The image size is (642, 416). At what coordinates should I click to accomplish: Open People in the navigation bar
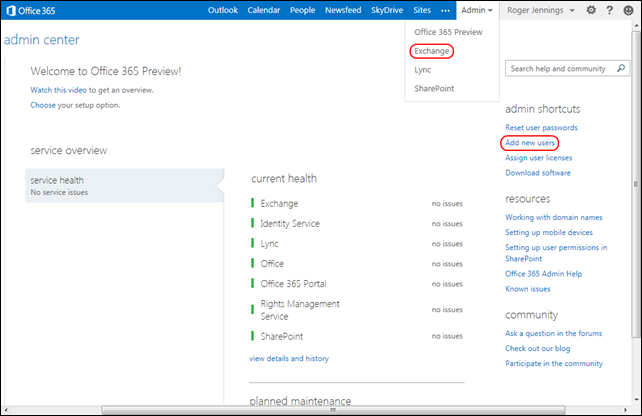(x=303, y=10)
